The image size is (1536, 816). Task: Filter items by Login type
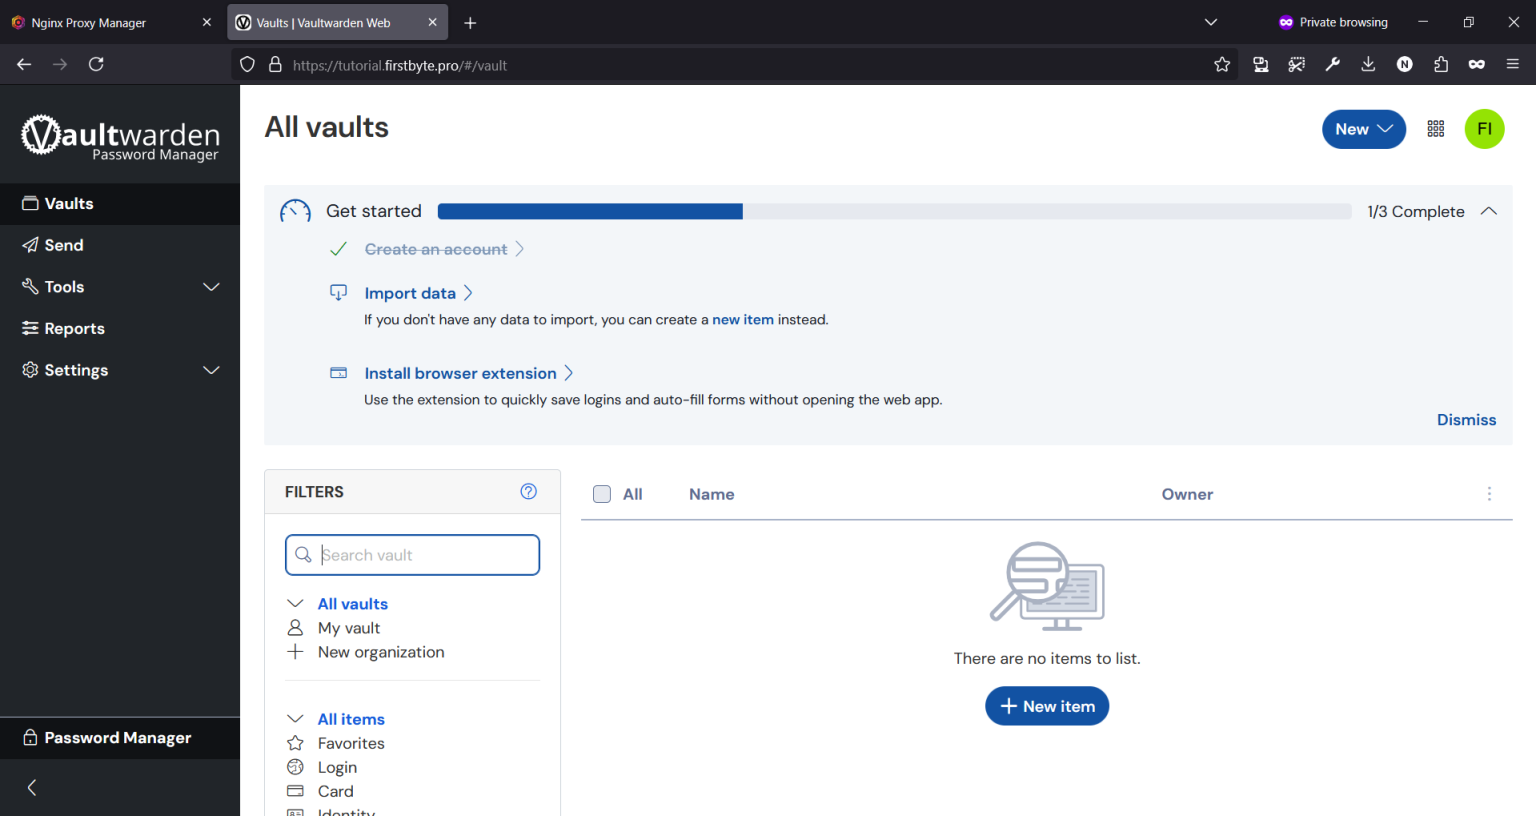pos(337,767)
